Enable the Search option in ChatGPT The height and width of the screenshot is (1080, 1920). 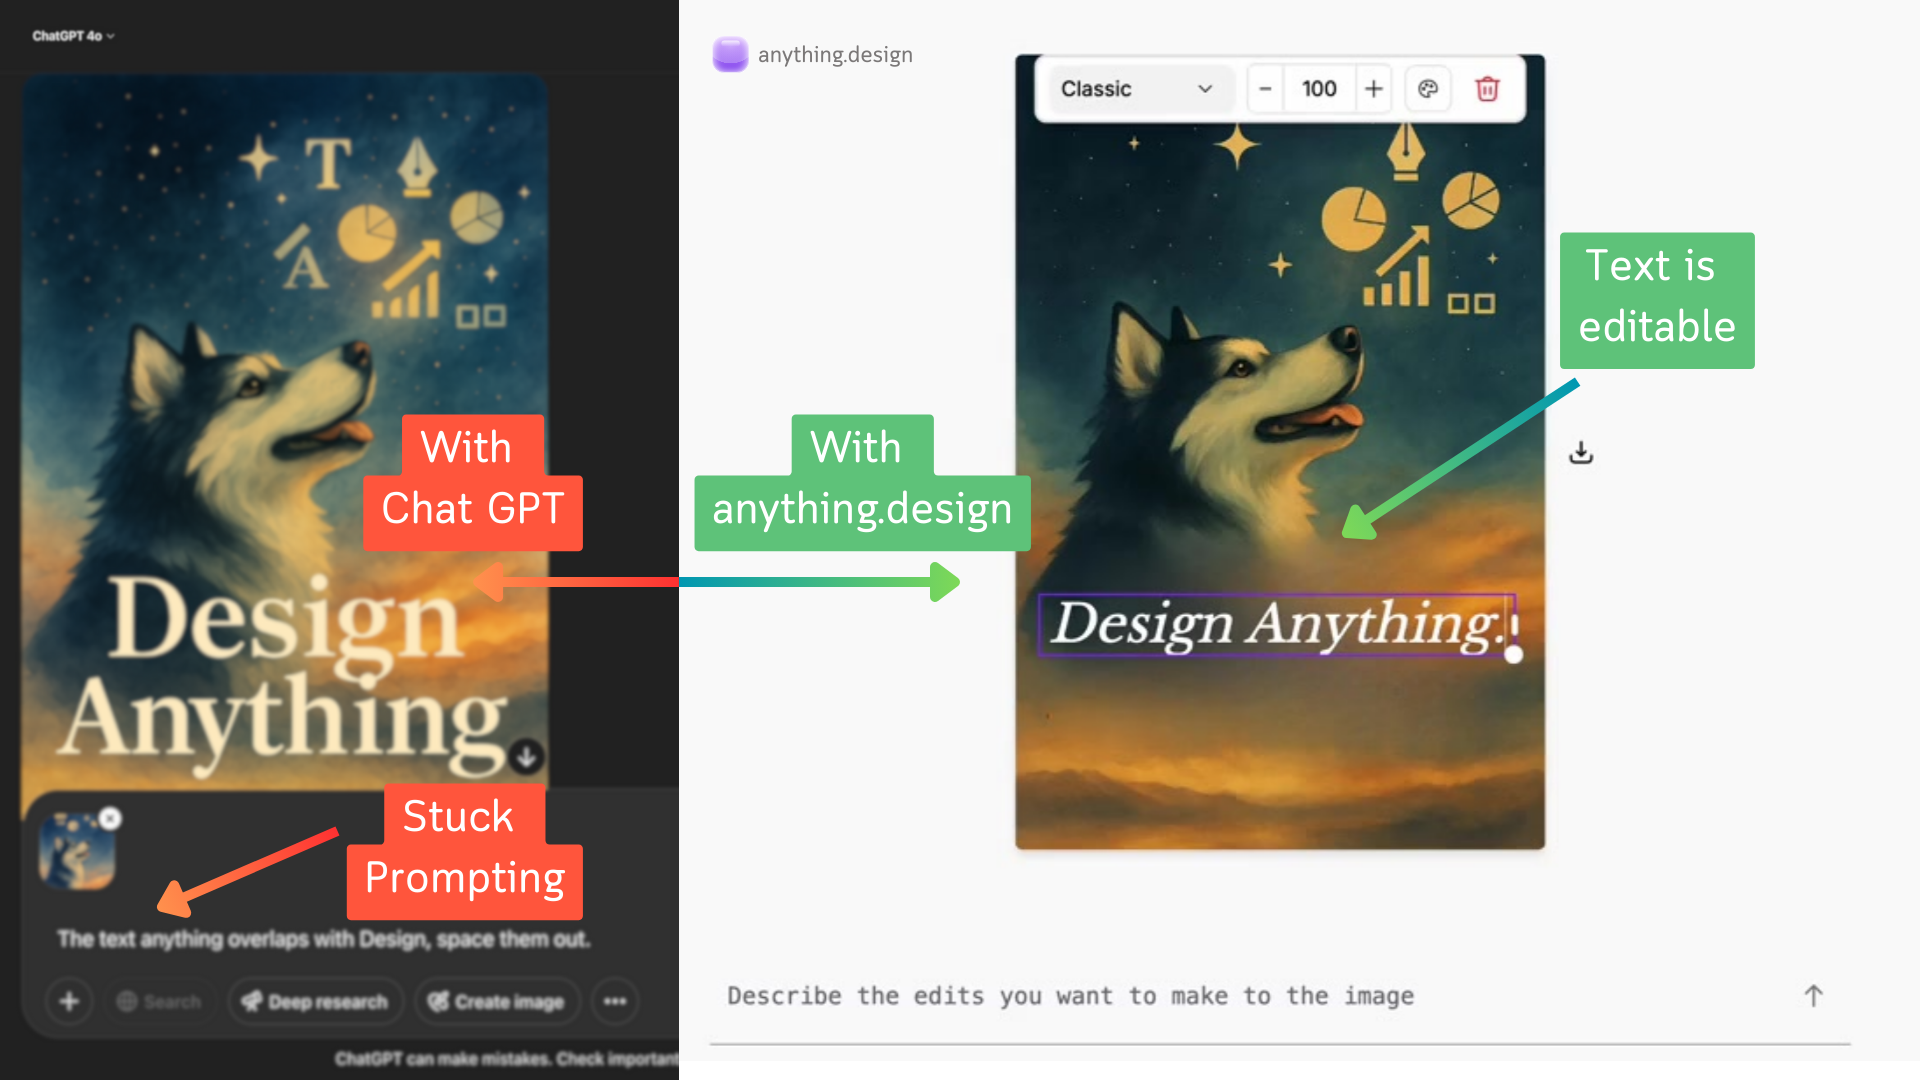point(158,1001)
